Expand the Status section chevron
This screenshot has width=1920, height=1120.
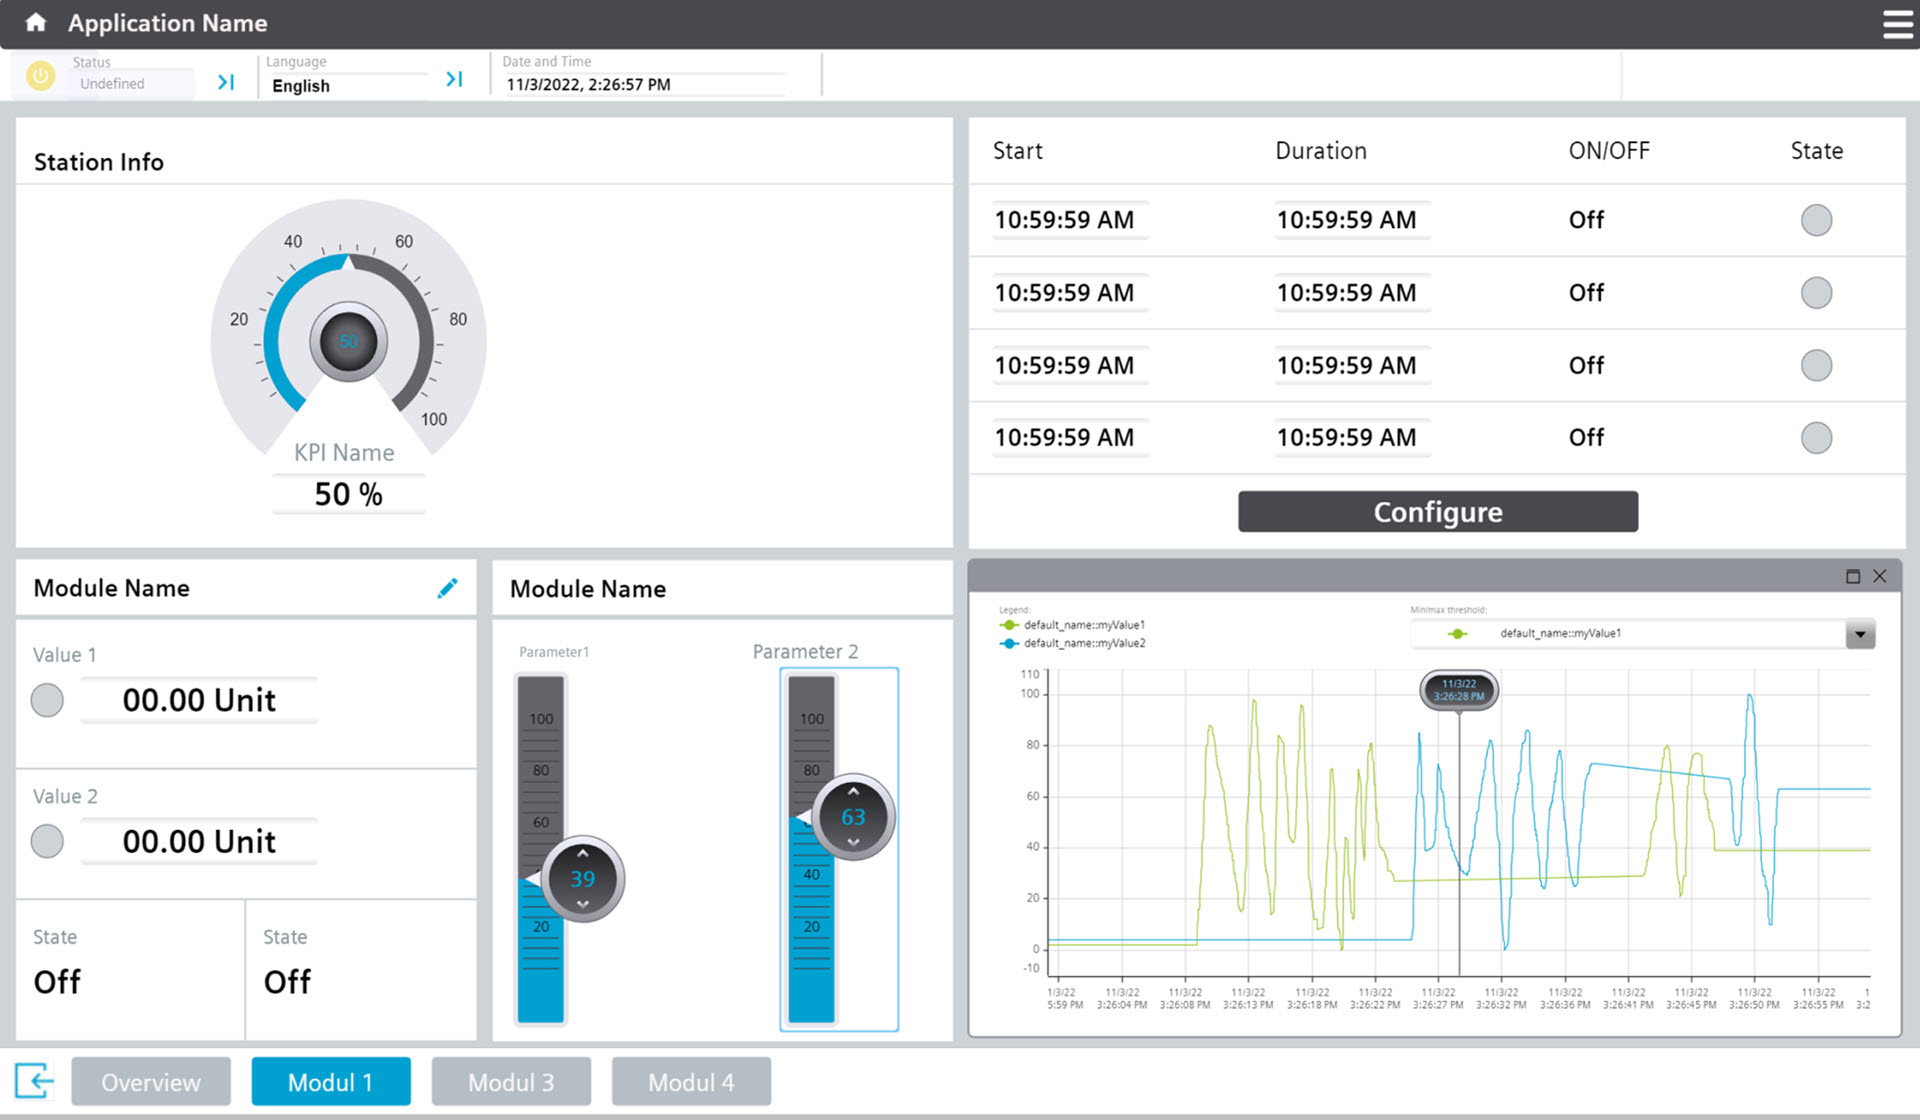[x=224, y=82]
